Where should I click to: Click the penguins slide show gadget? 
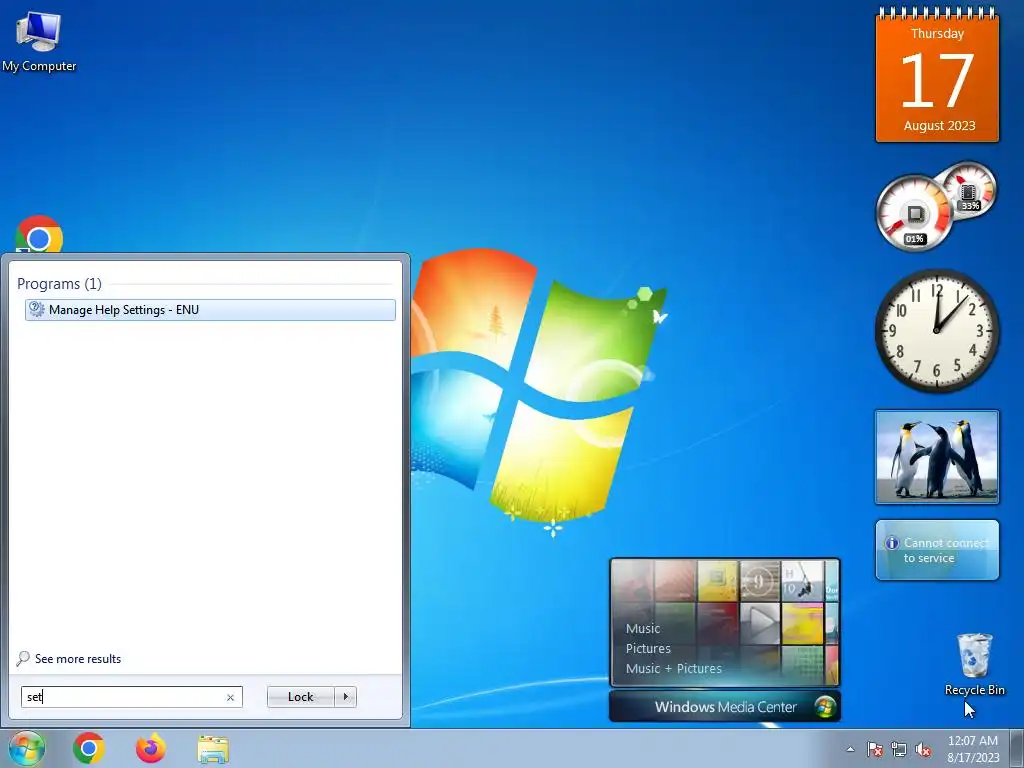(x=936, y=457)
